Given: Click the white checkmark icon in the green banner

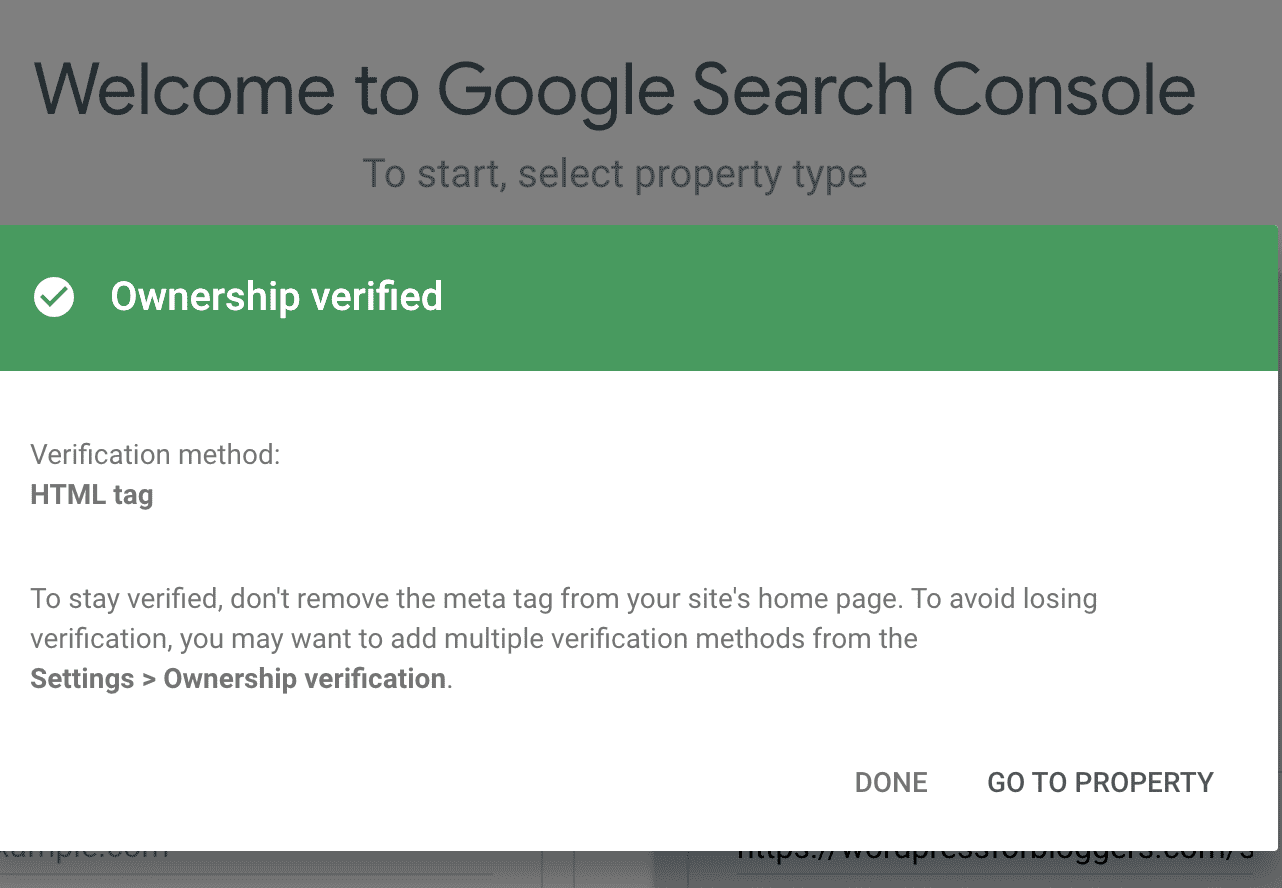Looking at the screenshot, I should [x=53, y=297].
